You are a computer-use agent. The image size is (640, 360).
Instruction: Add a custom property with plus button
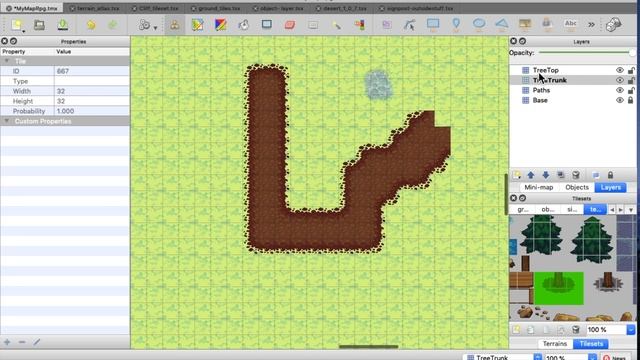click(x=7, y=342)
